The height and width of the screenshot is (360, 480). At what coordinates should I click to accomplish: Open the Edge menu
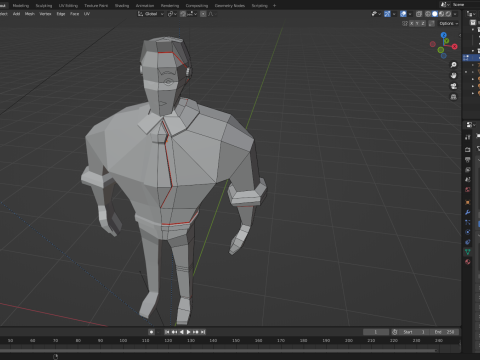tap(61, 14)
